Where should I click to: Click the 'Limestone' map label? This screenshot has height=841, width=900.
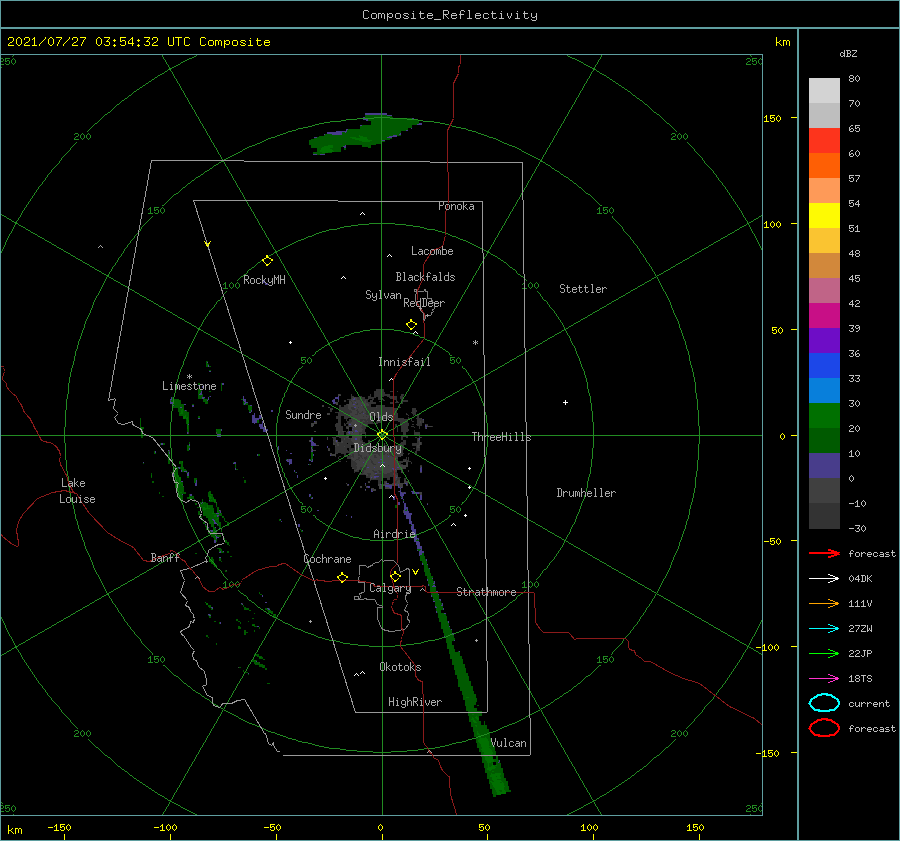pos(189,386)
